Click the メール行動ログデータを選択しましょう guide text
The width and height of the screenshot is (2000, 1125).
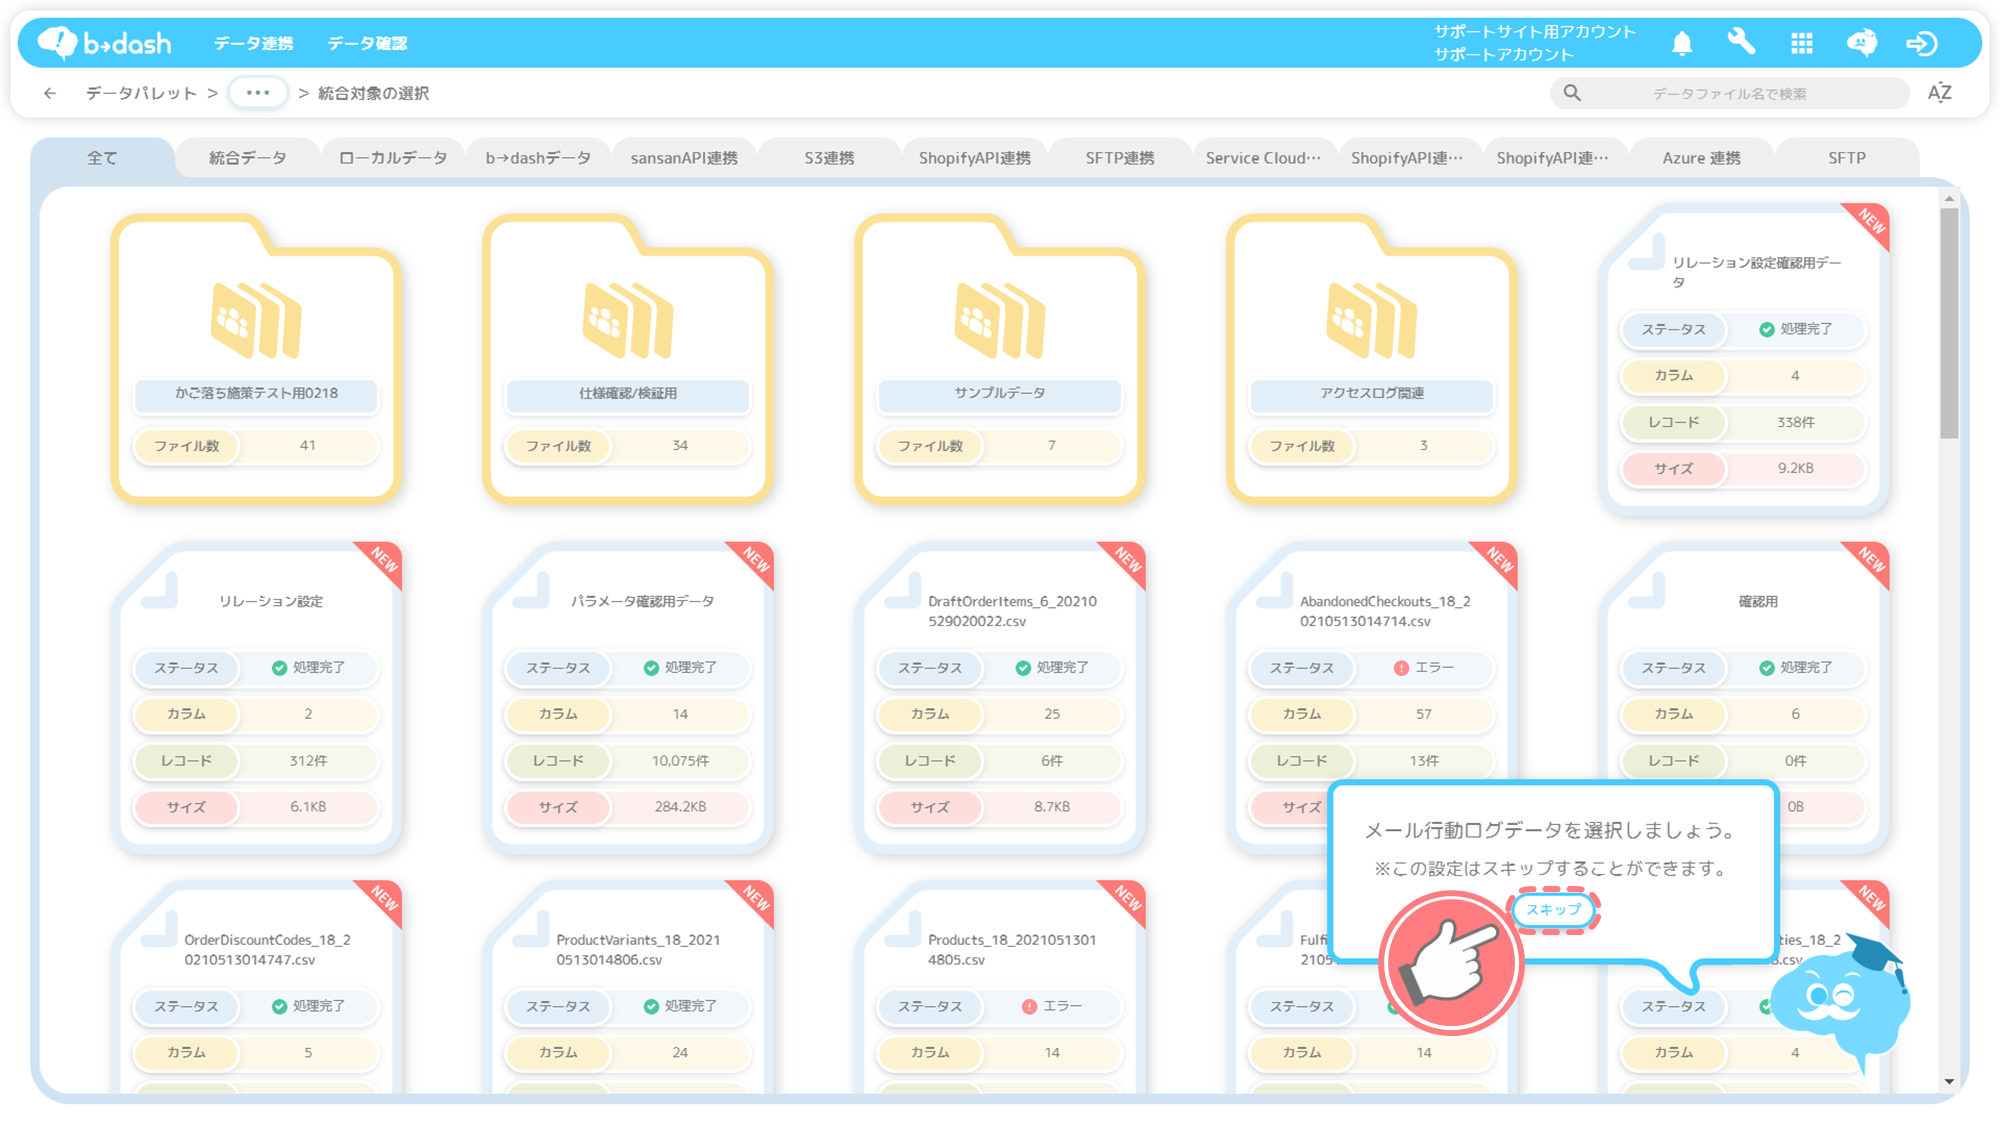pos(1550,830)
